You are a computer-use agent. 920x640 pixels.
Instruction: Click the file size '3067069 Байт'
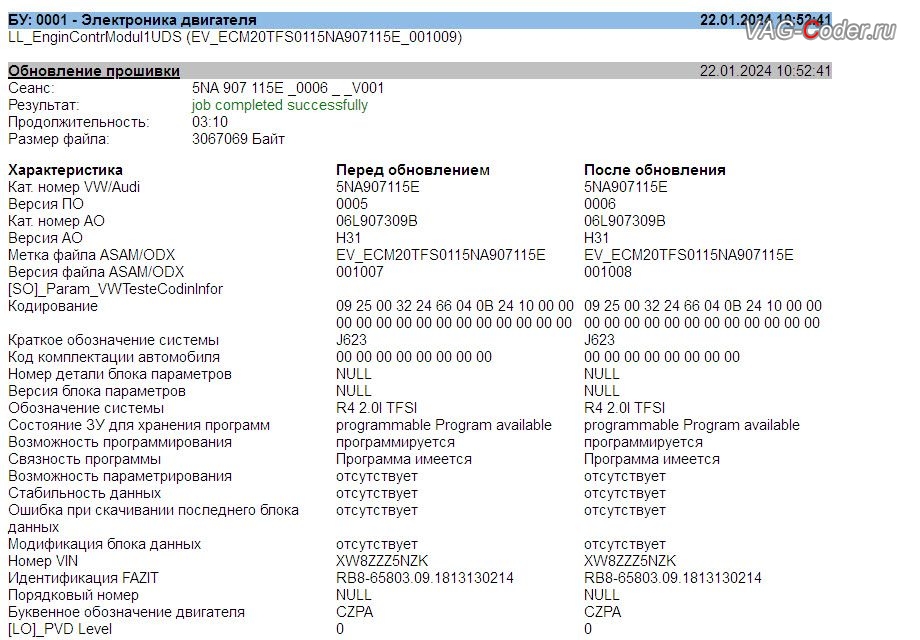coord(238,139)
